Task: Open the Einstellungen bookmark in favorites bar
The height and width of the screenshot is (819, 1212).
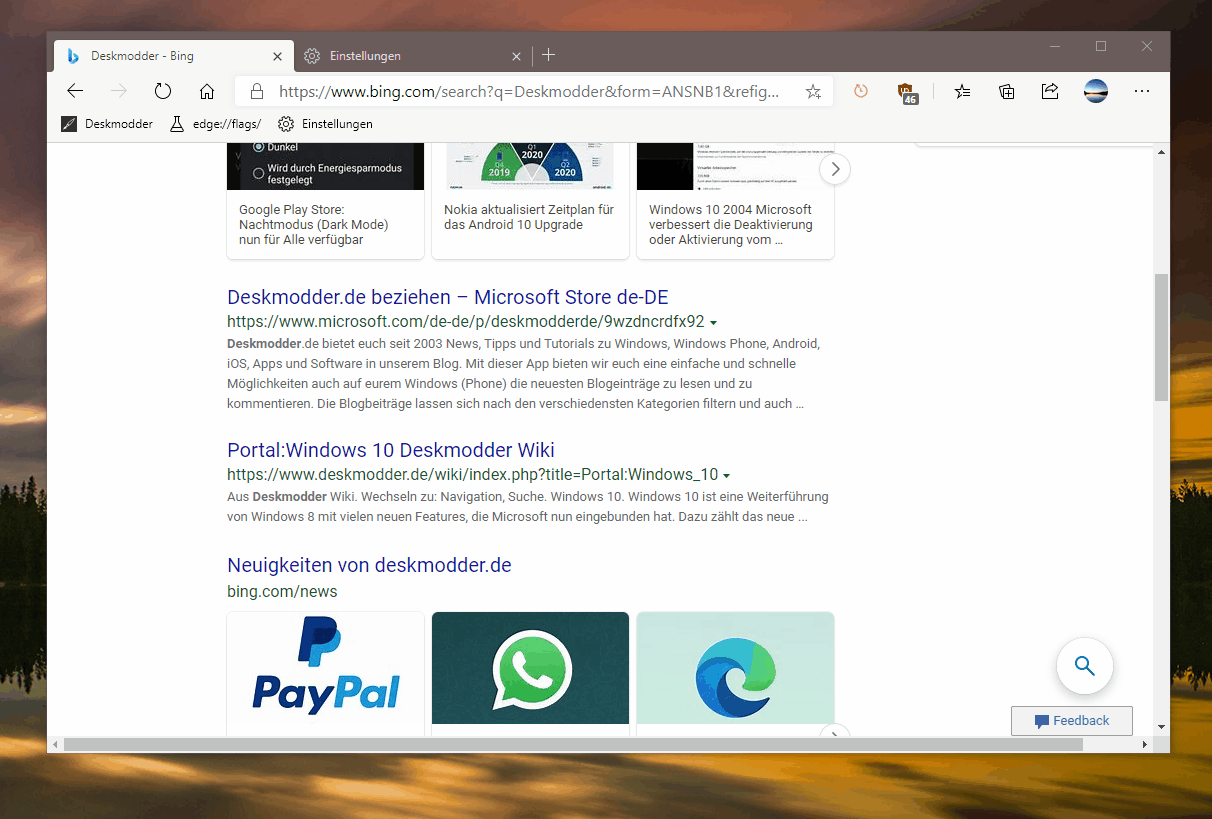Action: coord(325,124)
